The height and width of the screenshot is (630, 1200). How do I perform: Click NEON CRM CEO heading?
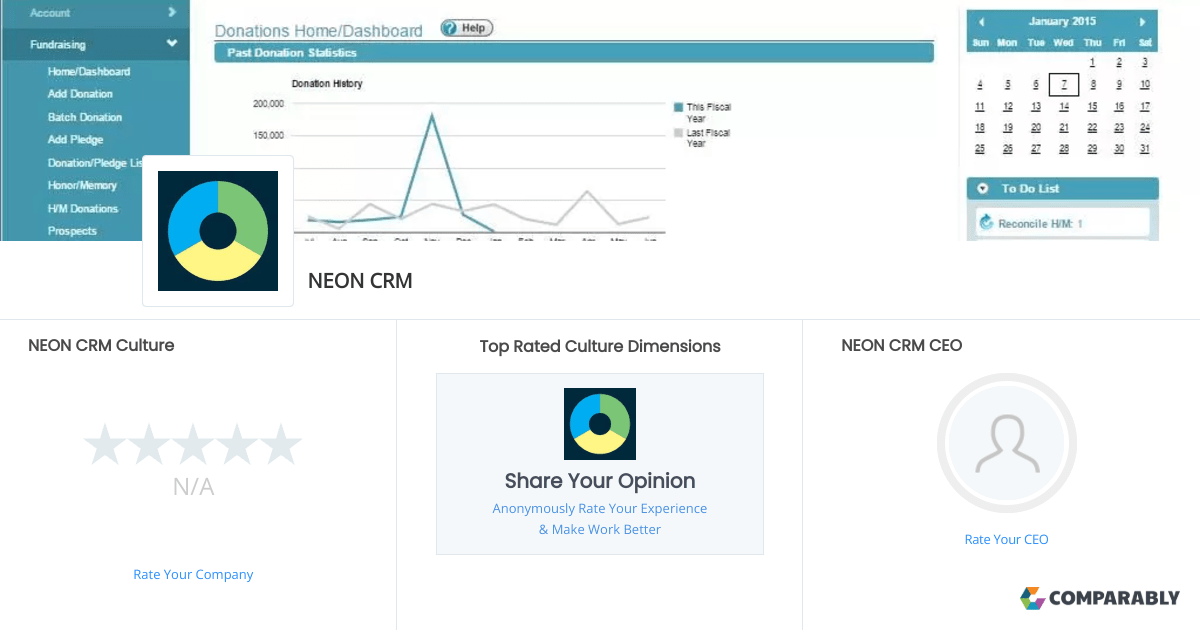coord(902,345)
